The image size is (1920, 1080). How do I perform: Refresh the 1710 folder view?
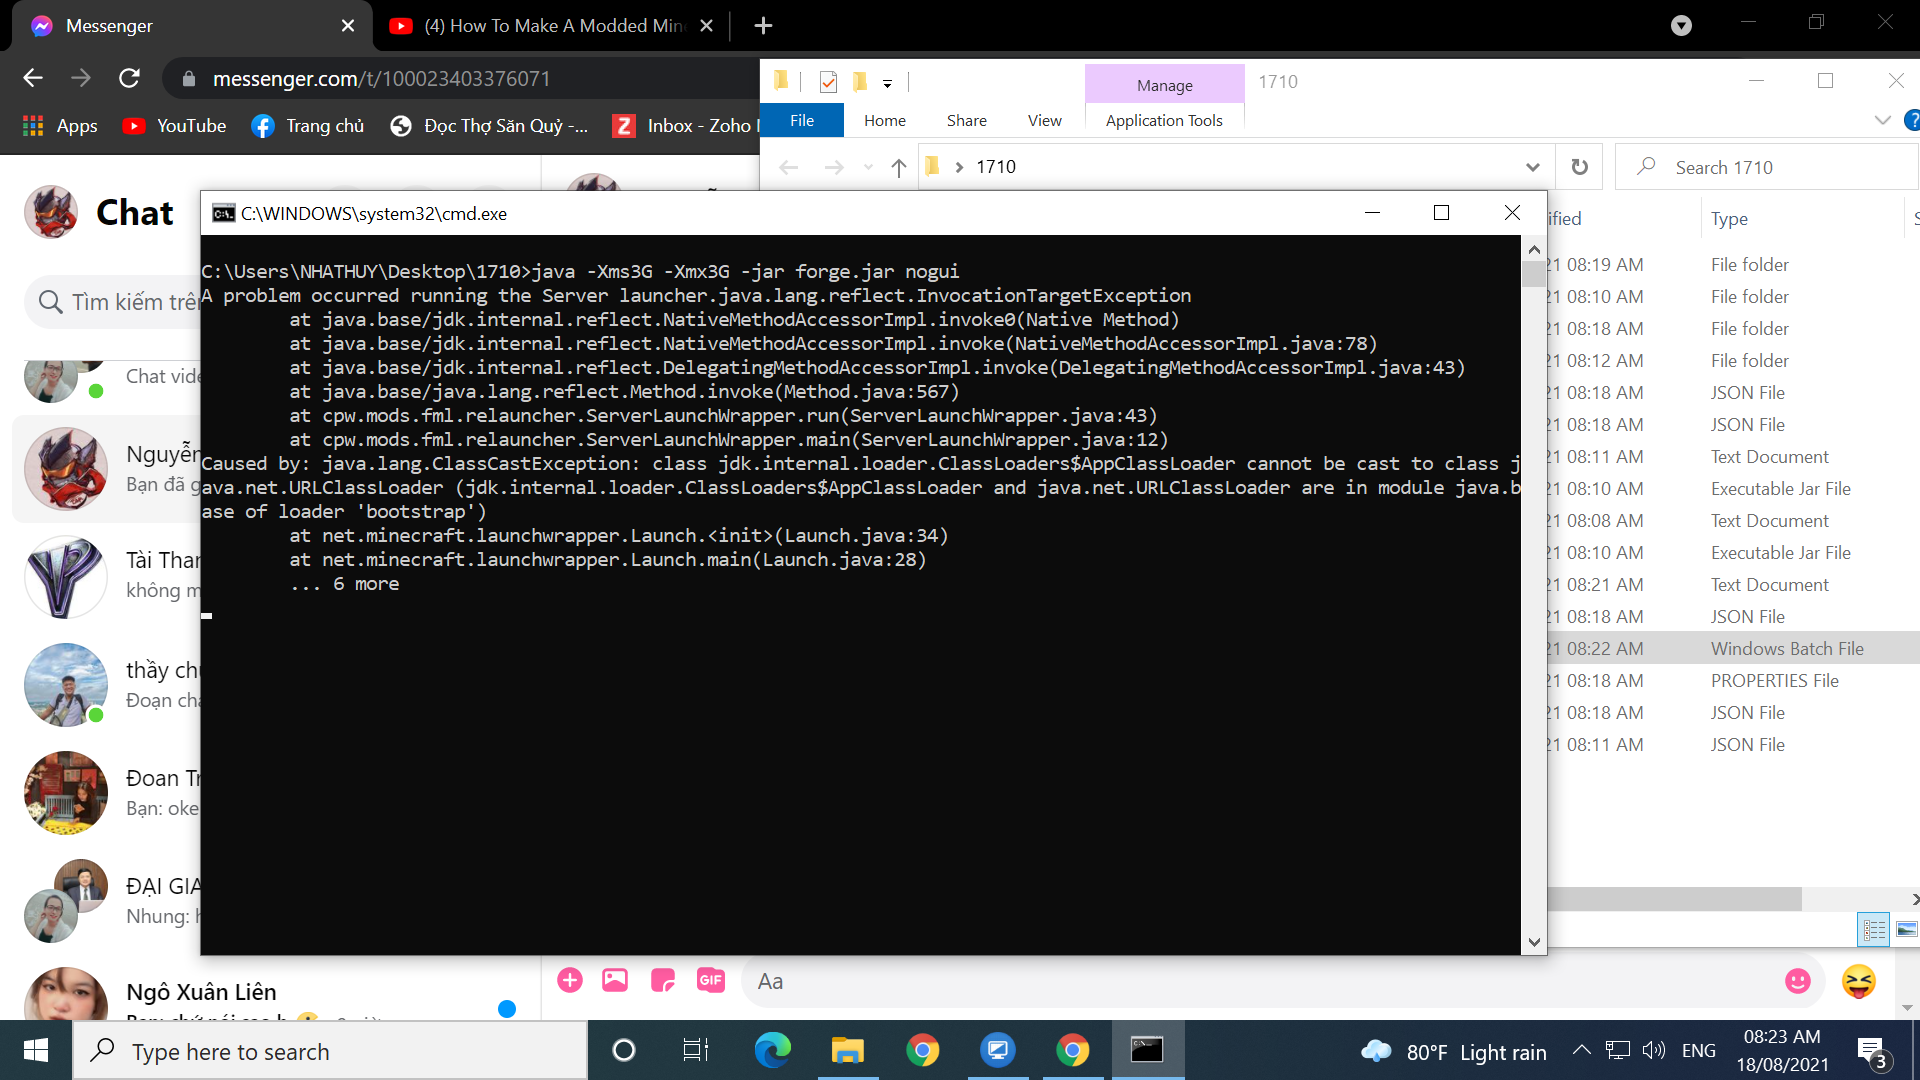1579,167
